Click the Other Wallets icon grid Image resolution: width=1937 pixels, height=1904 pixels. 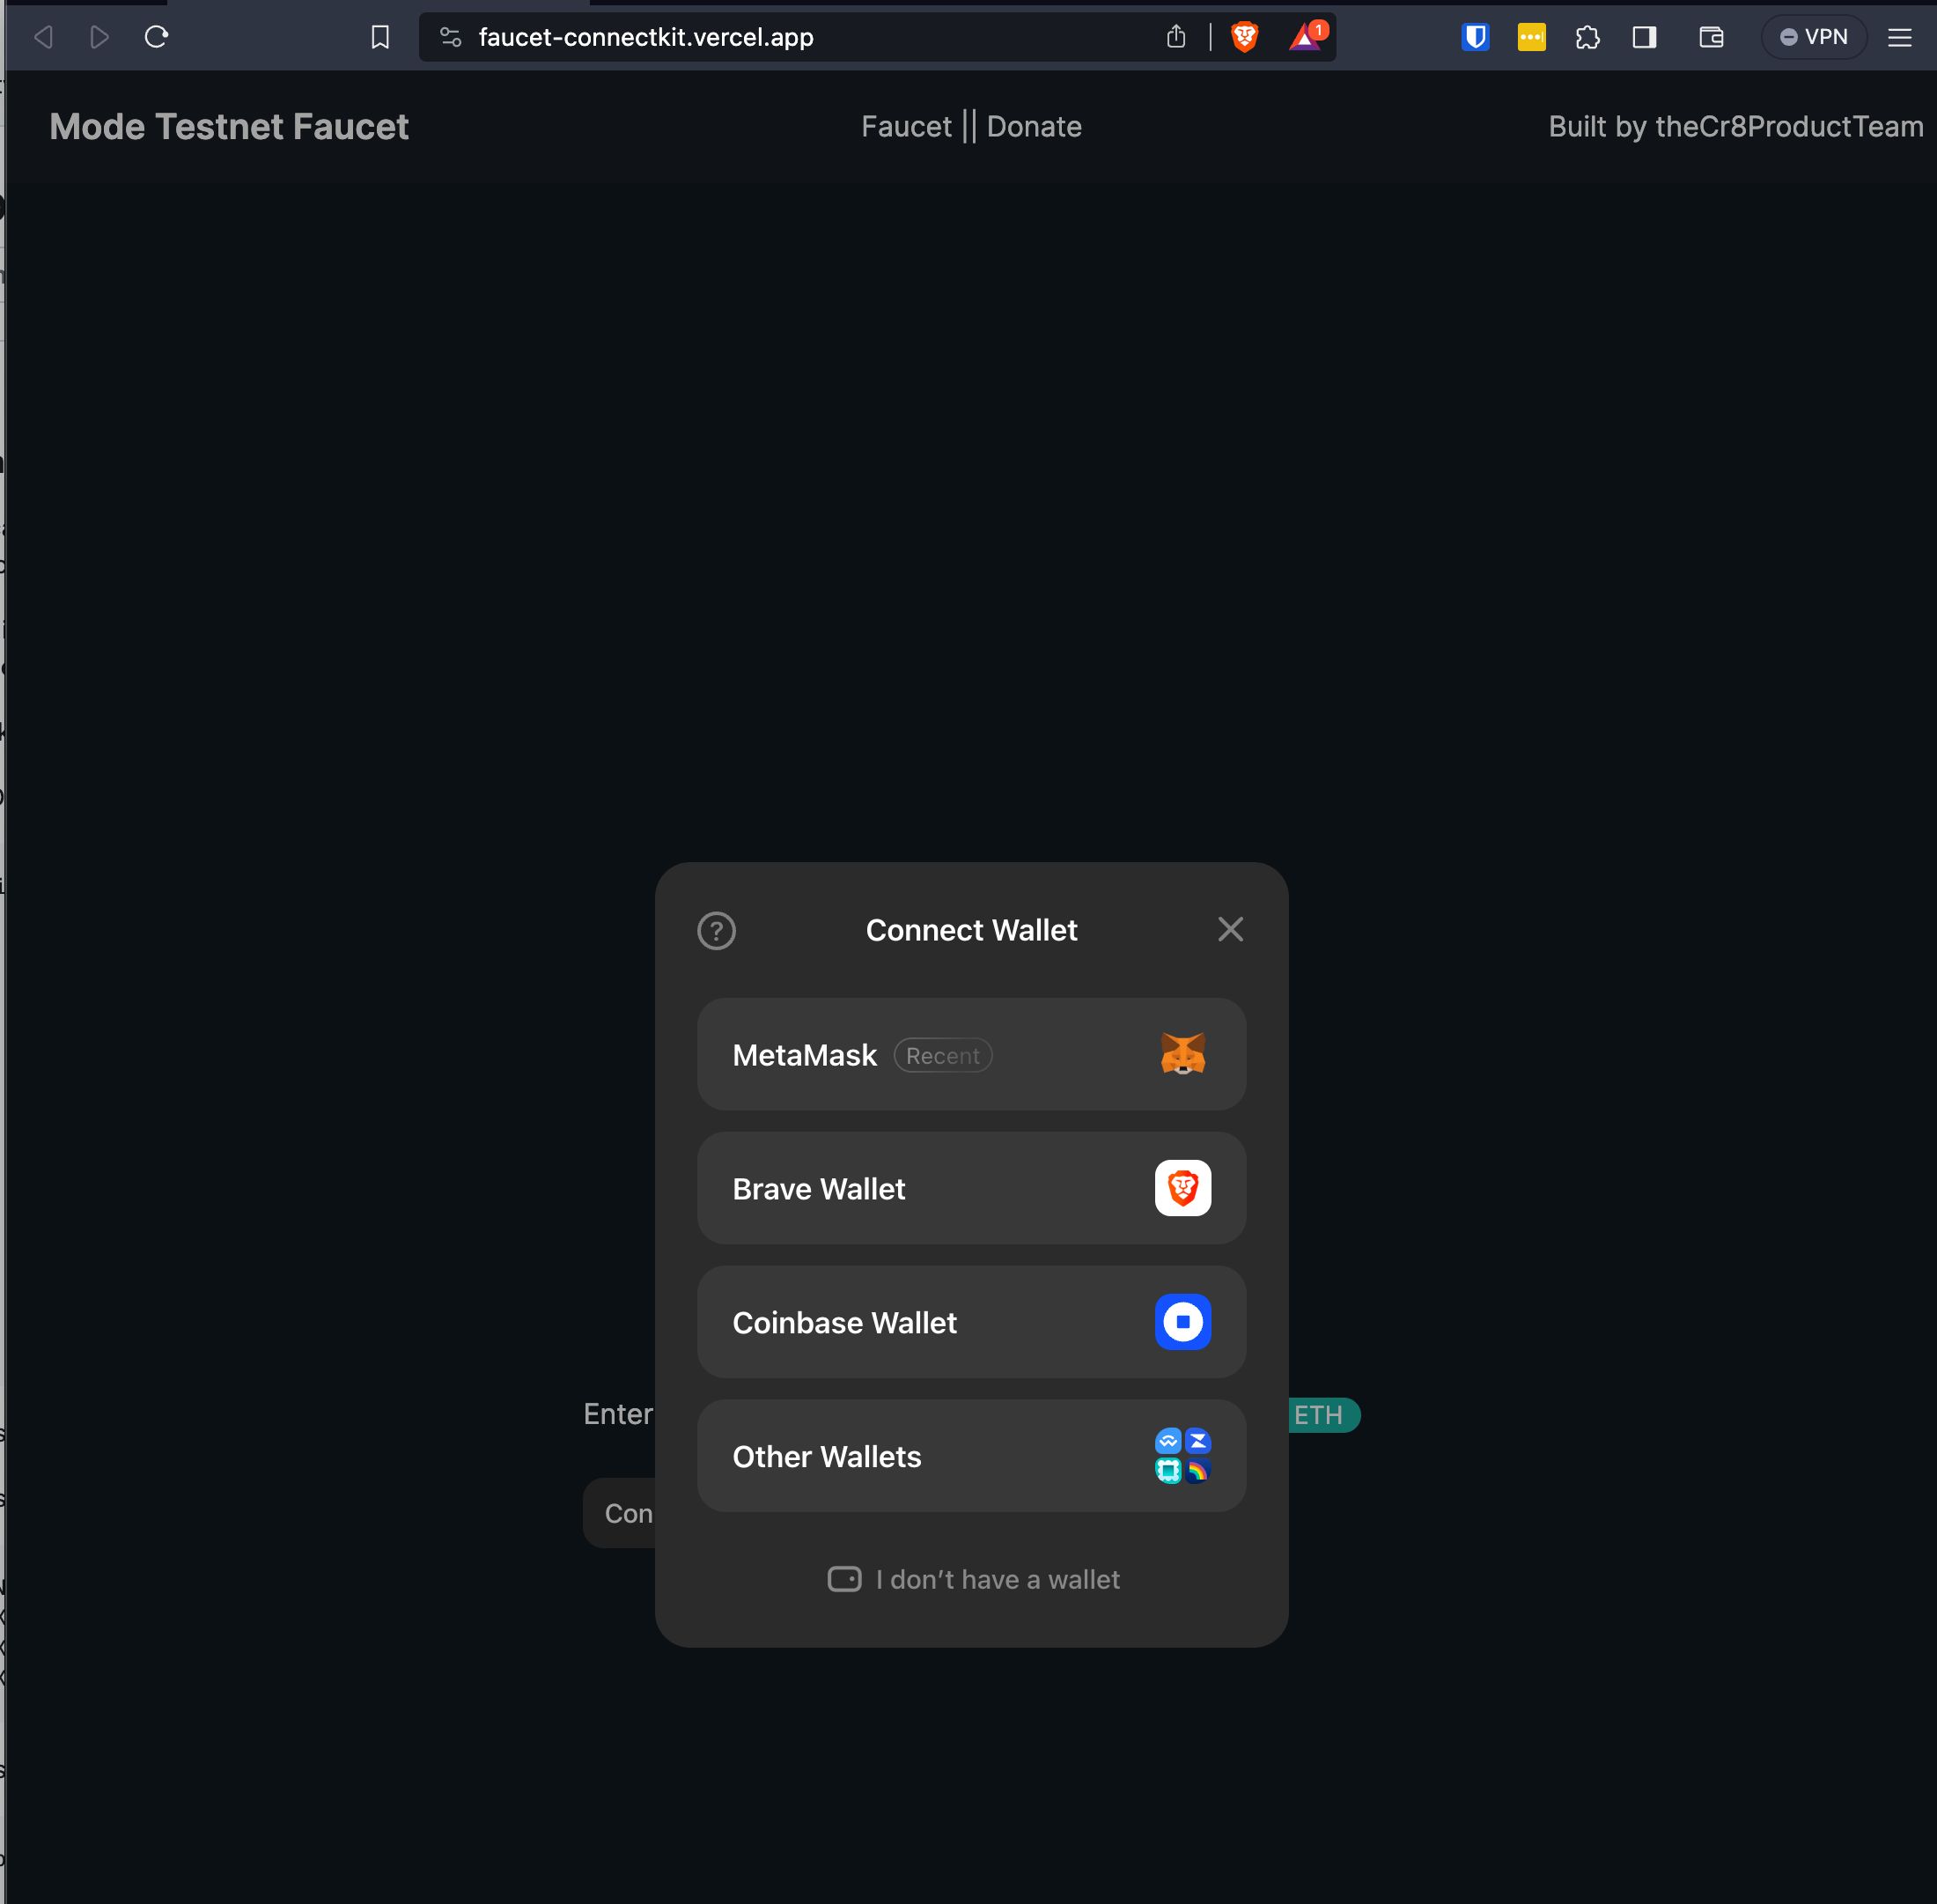click(1183, 1456)
